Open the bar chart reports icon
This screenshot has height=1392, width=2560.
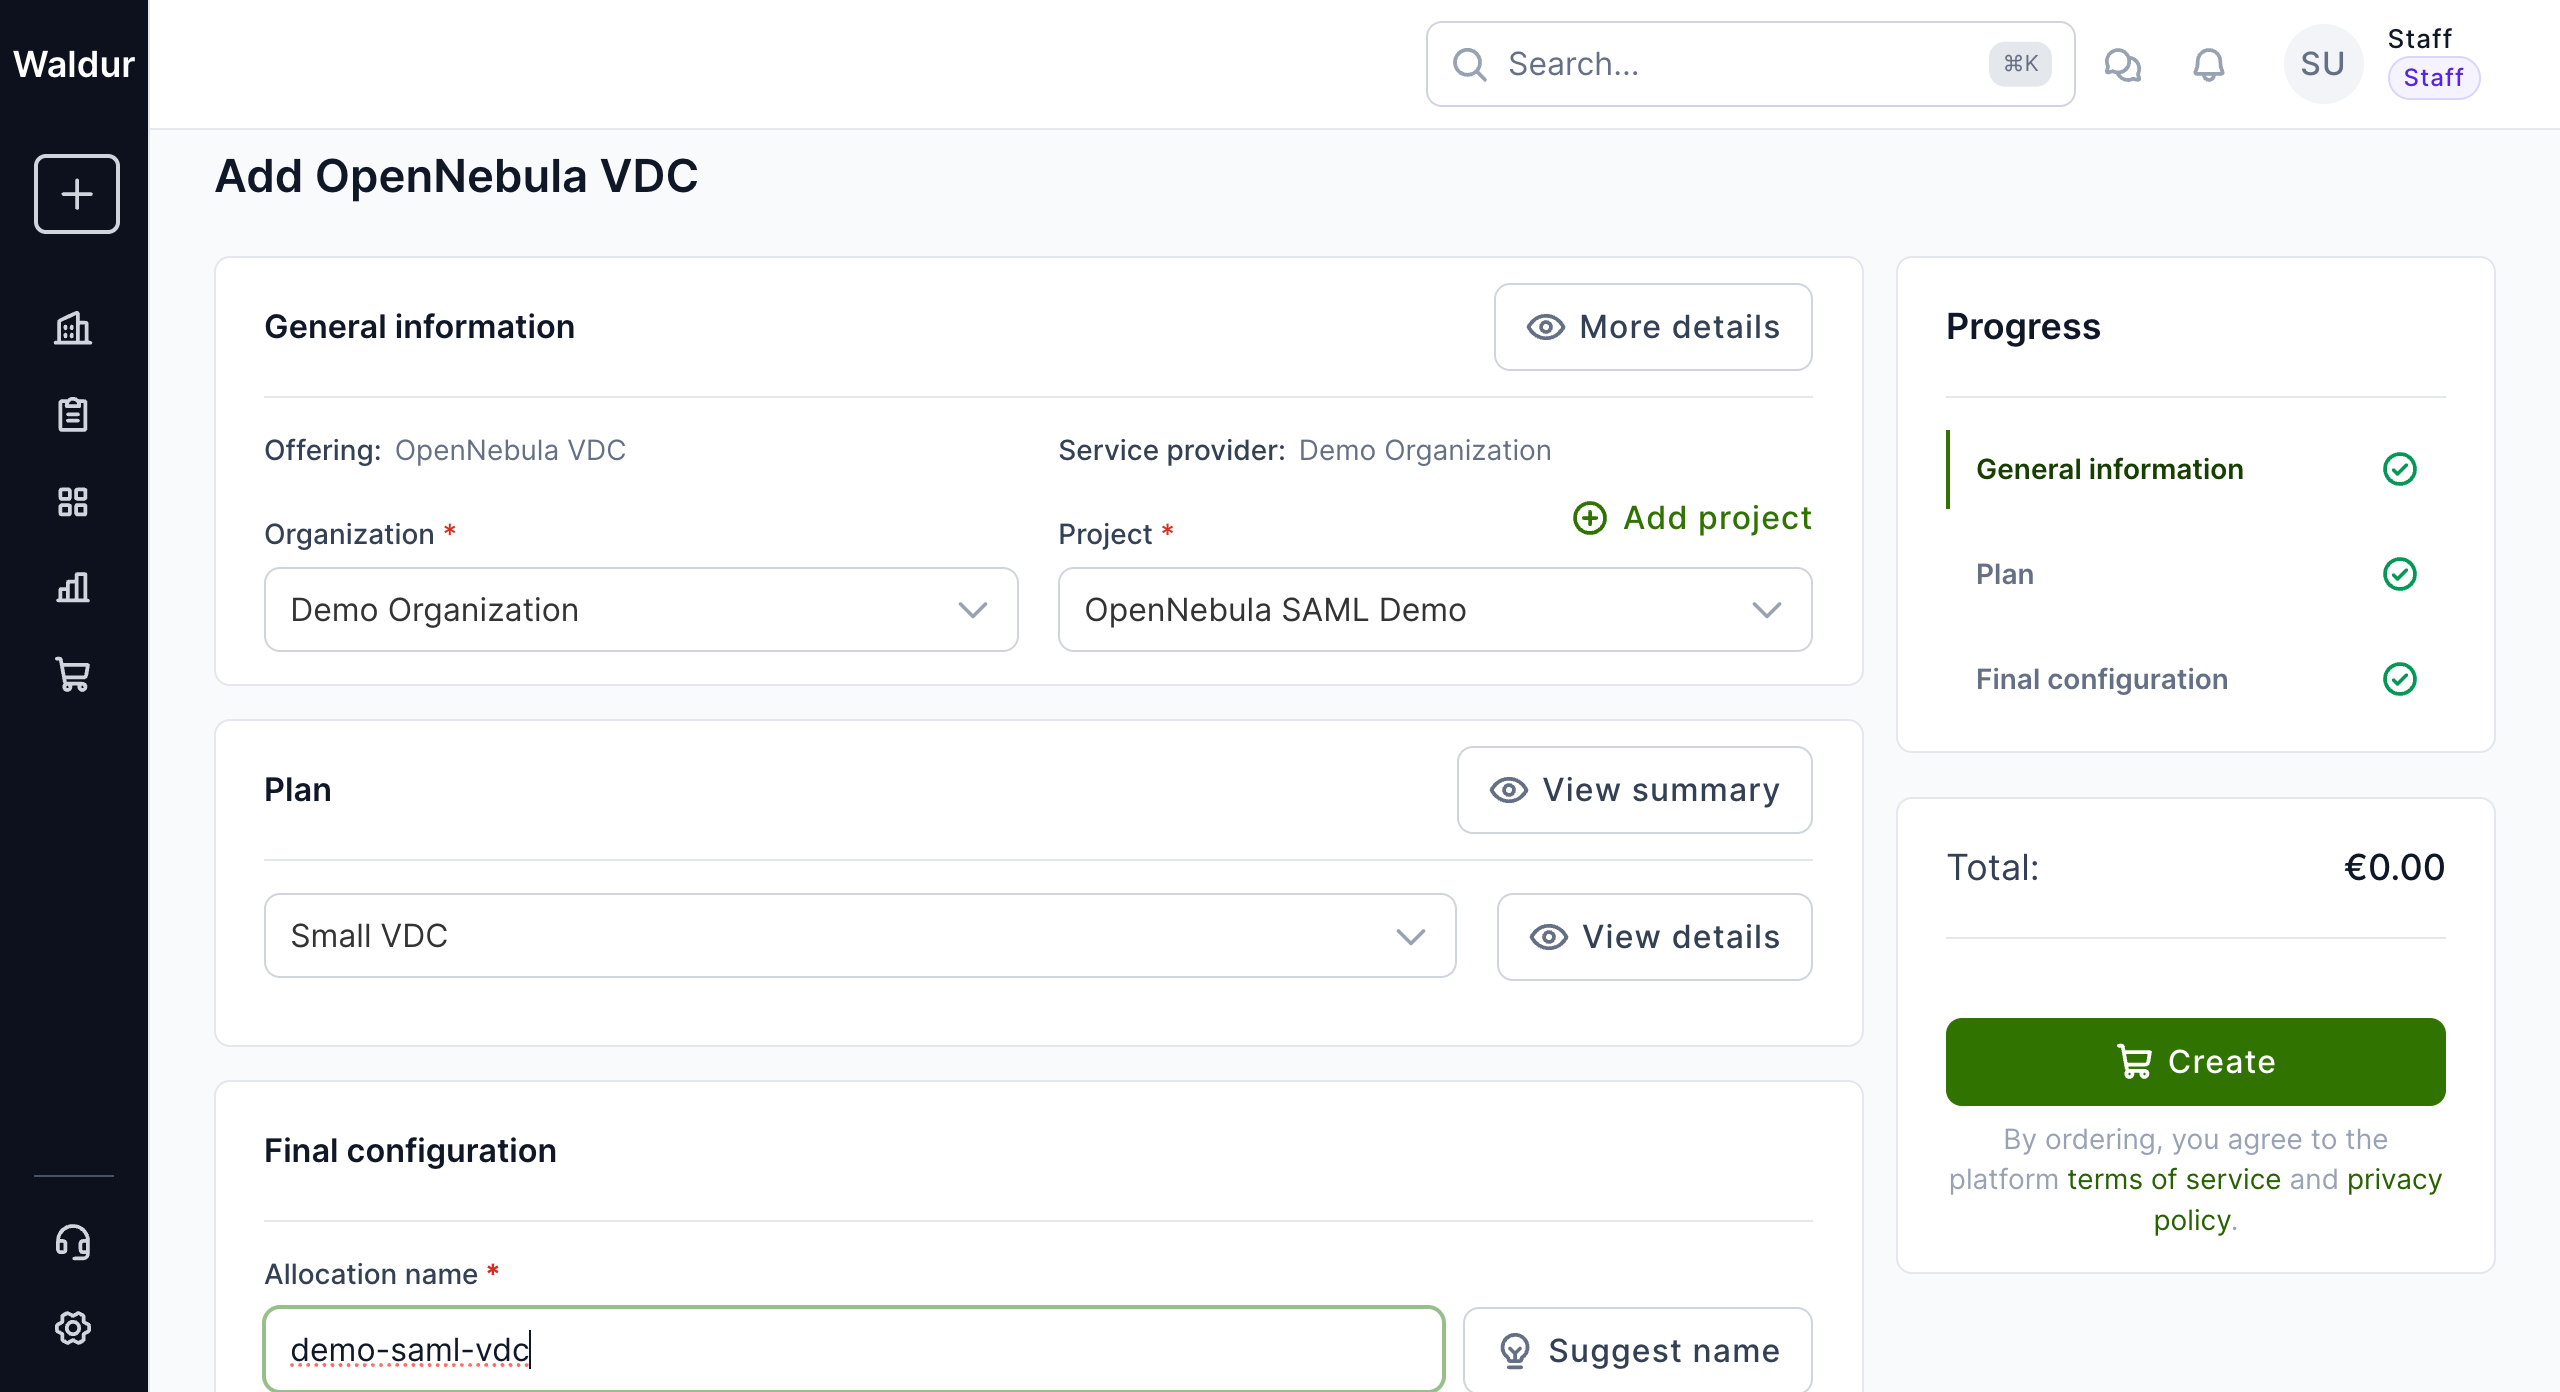tap(73, 588)
